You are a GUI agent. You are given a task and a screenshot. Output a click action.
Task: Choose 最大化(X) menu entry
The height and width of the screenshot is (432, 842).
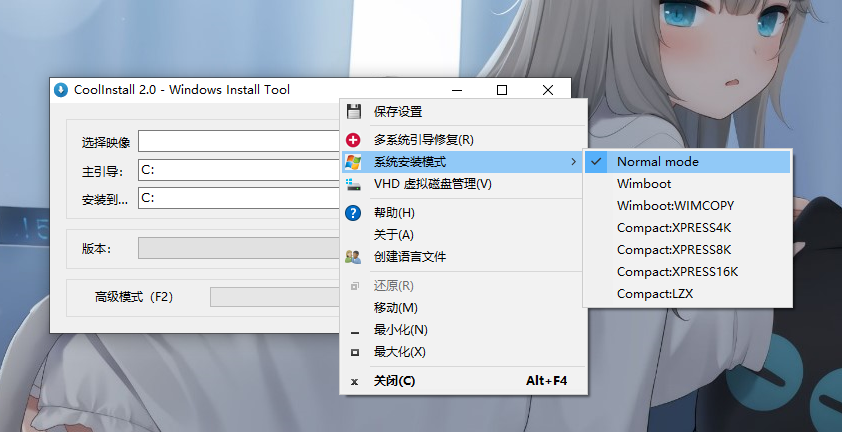(463, 352)
